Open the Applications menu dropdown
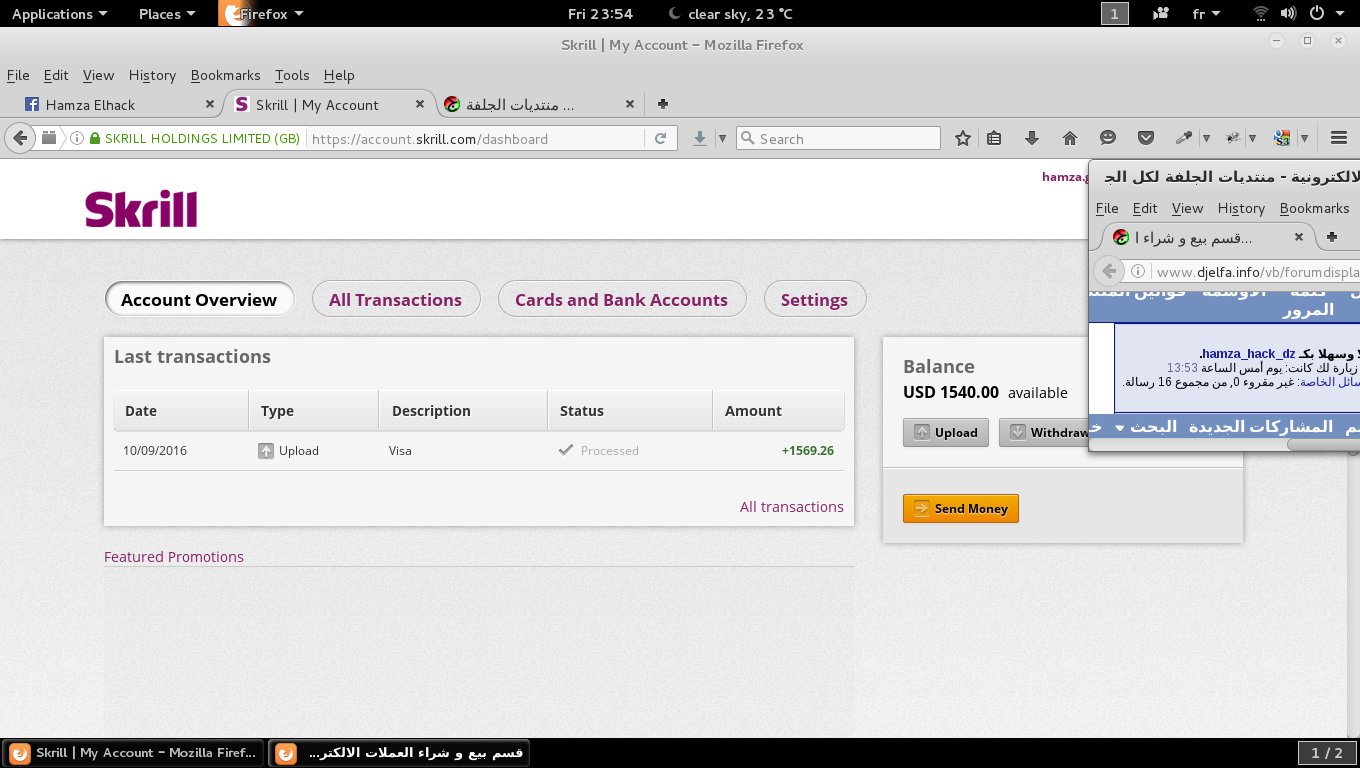 tap(60, 14)
